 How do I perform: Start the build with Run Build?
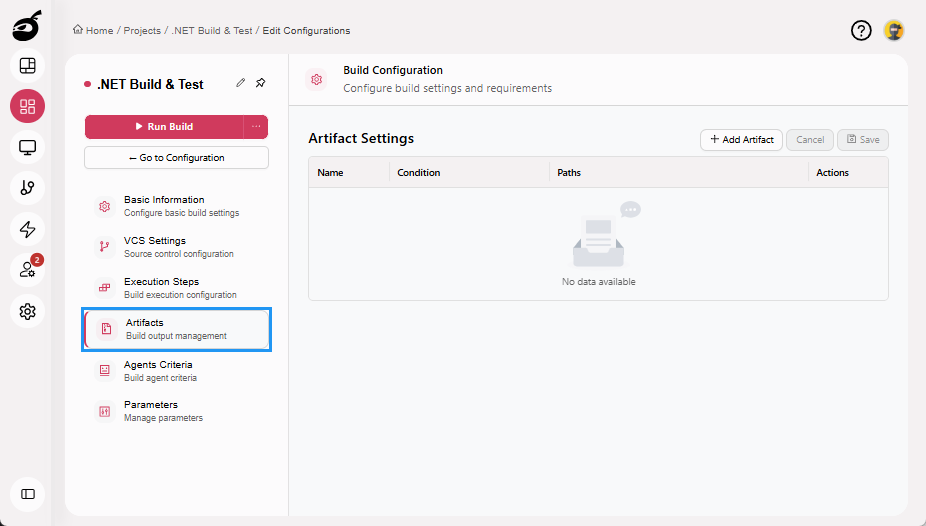[164, 126]
